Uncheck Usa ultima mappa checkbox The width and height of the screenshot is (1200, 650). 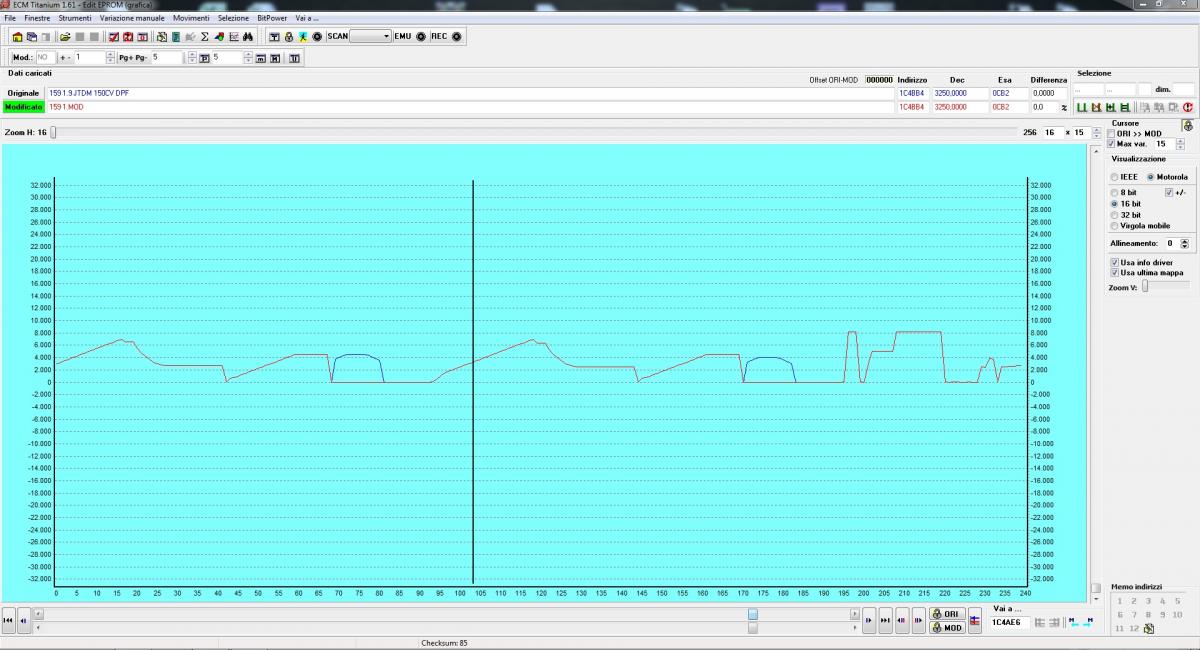(1115, 272)
